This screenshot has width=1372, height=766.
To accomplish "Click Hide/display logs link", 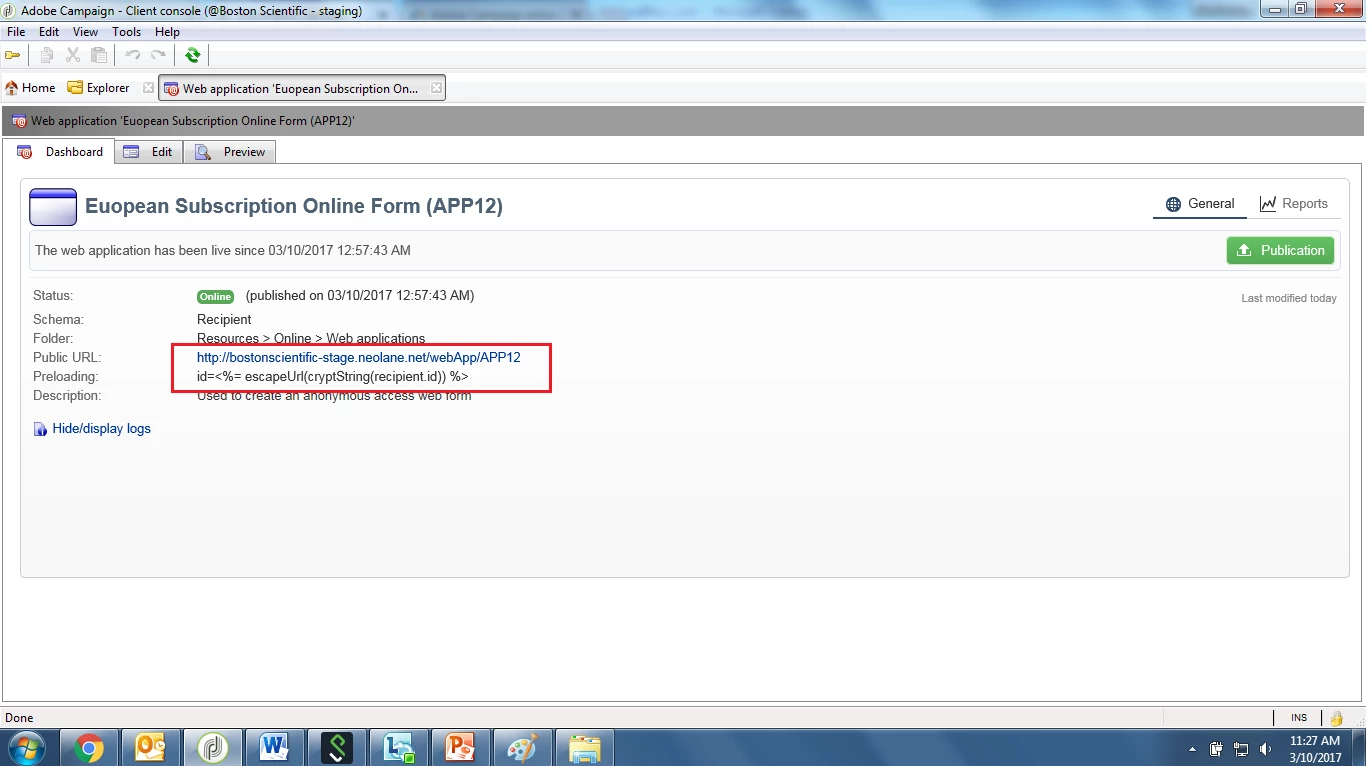I will (x=101, y=428).
